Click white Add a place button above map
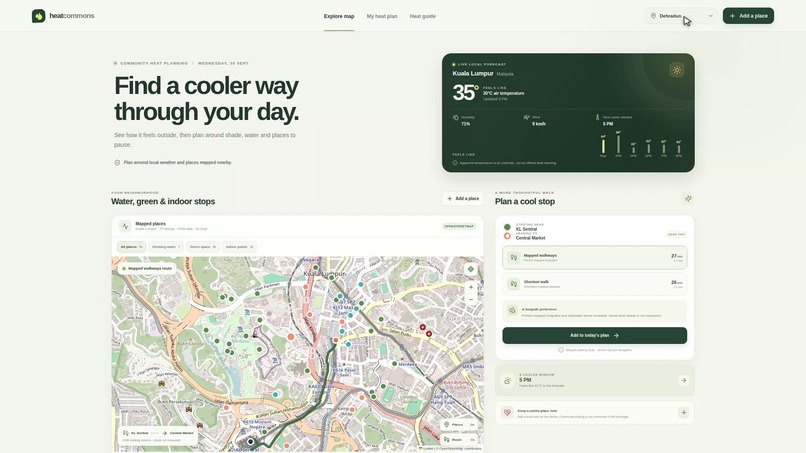Viewport: 806px width, 453px height. click(x=463, y=198)
